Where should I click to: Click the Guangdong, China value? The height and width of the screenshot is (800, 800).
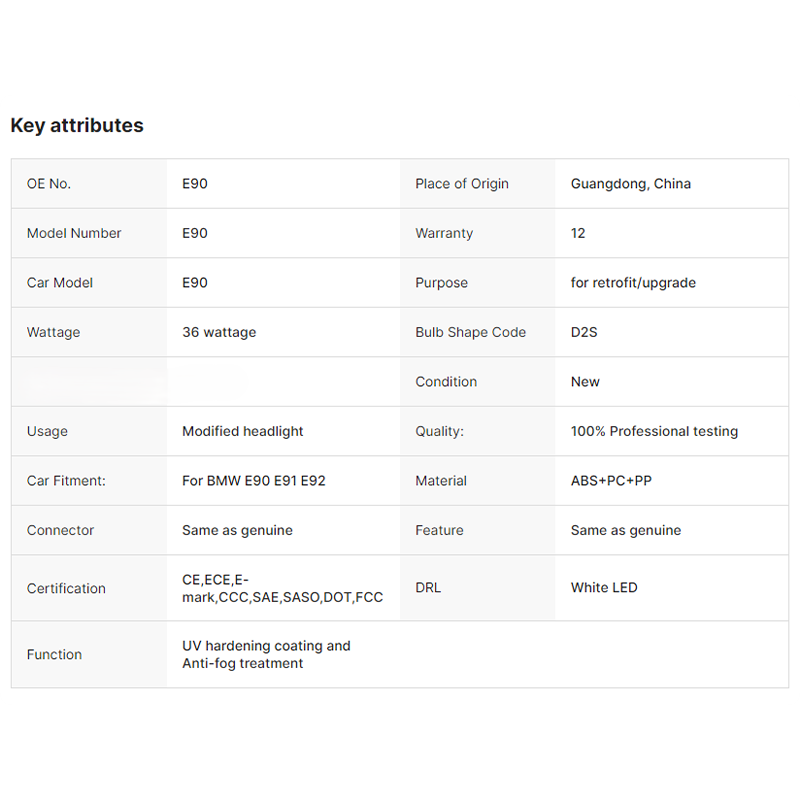tap(631, 184)
